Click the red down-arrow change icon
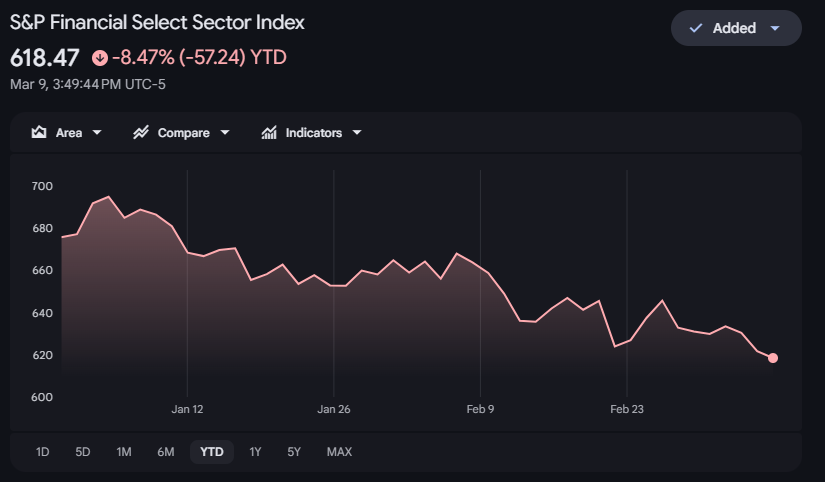 tap(99, 58)
